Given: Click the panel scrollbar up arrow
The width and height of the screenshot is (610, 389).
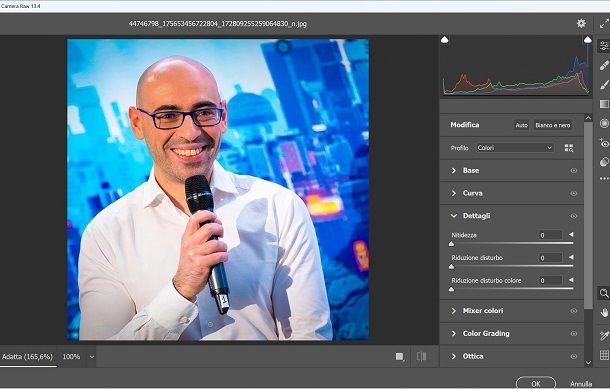Looking at the screenshot, I should click(x=588, y=117).
